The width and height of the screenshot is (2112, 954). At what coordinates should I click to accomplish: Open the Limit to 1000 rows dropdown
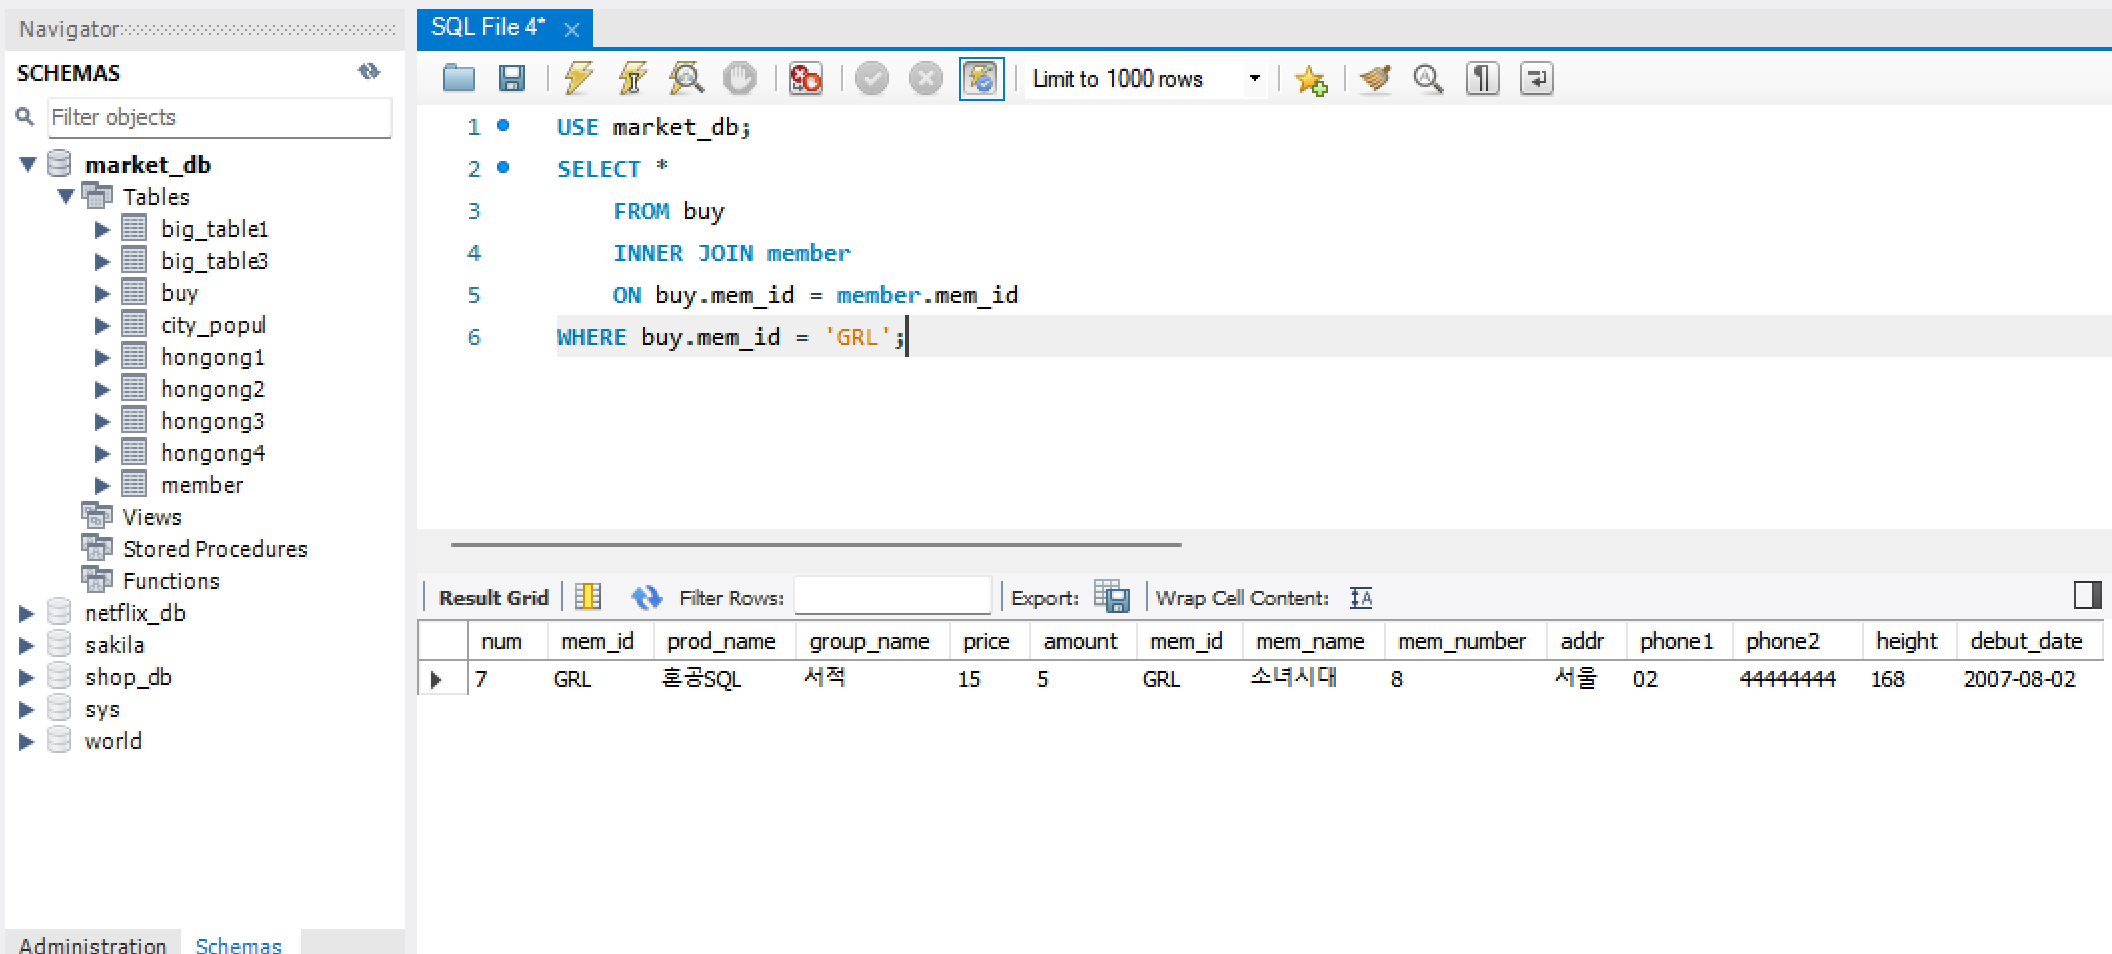tap(1254, 78)
